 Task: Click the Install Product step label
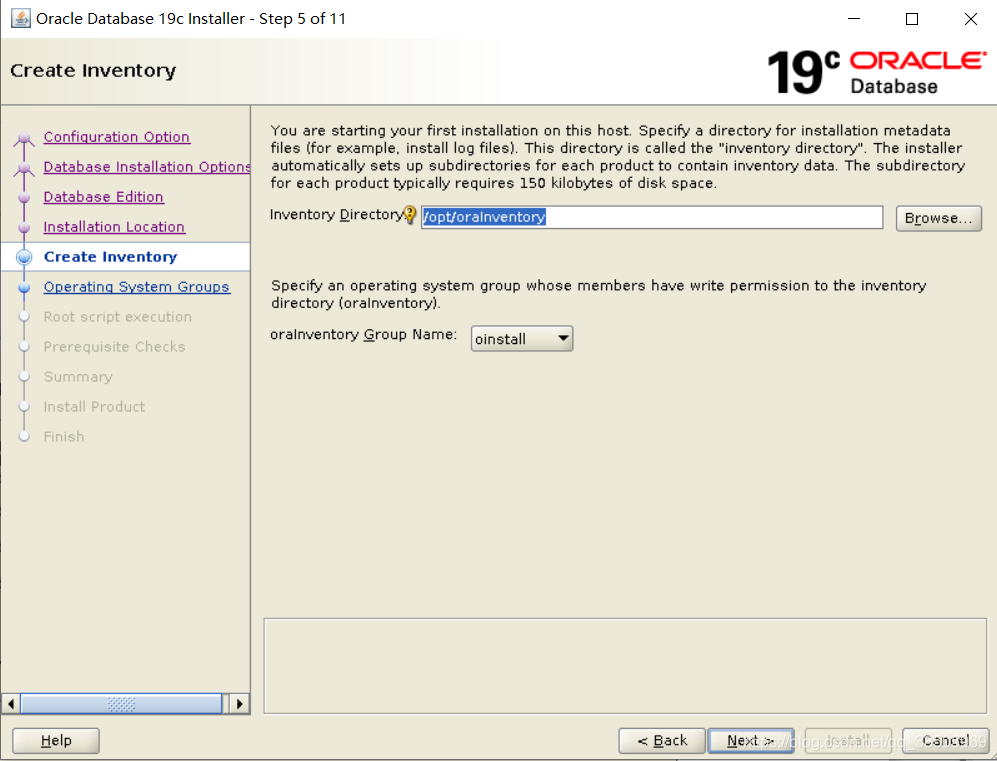pos(93,407)
